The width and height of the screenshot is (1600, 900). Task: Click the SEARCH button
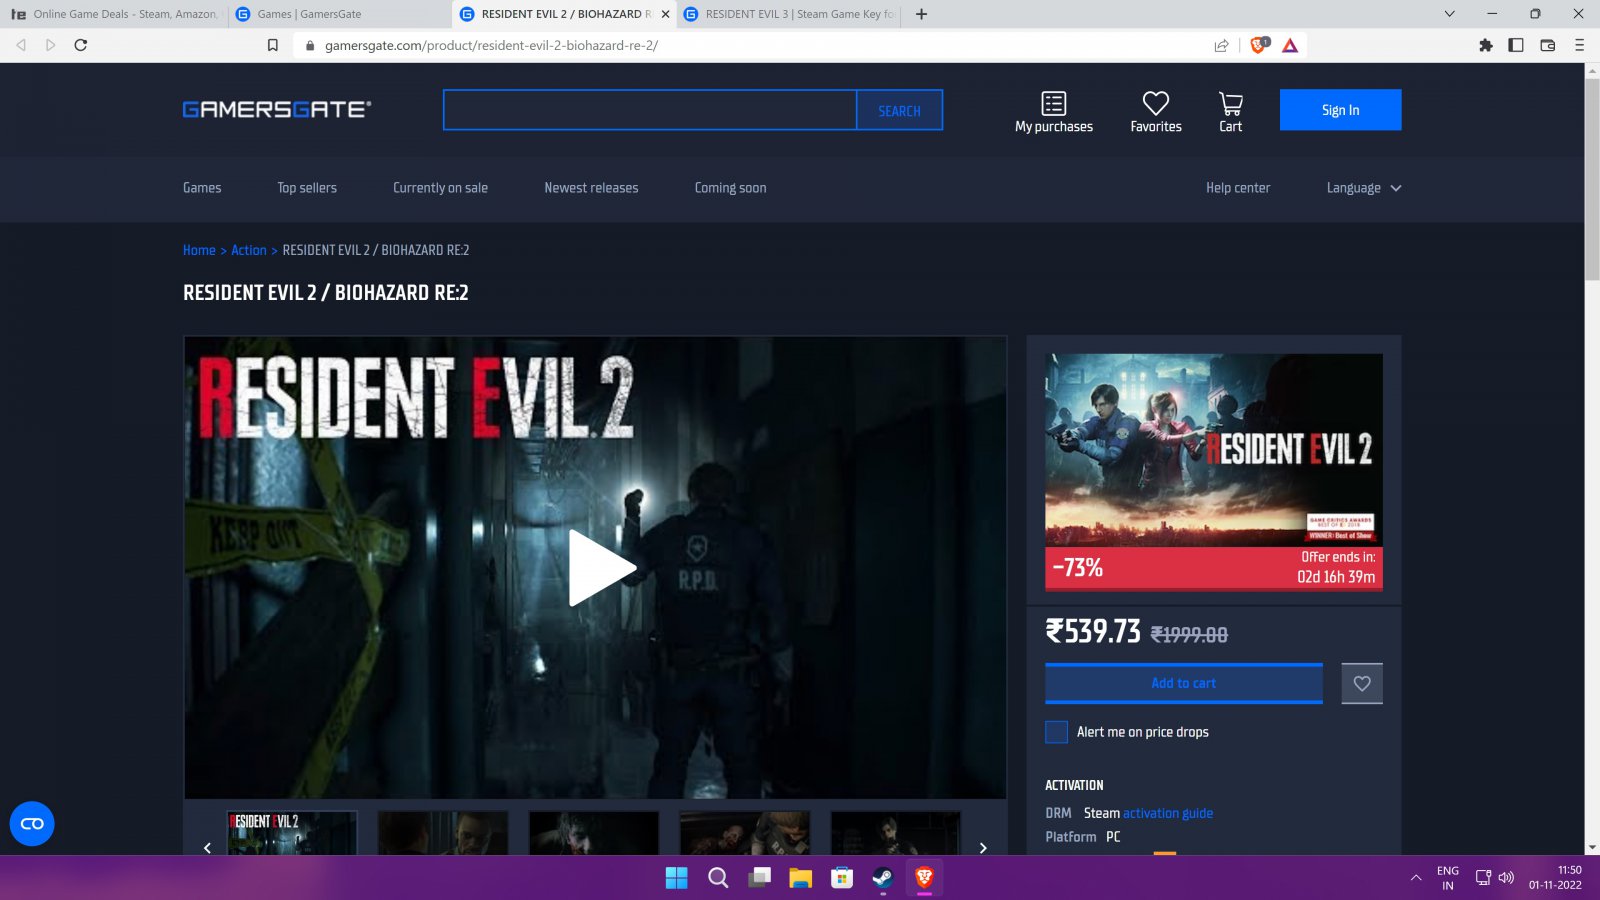click(899, 111)
